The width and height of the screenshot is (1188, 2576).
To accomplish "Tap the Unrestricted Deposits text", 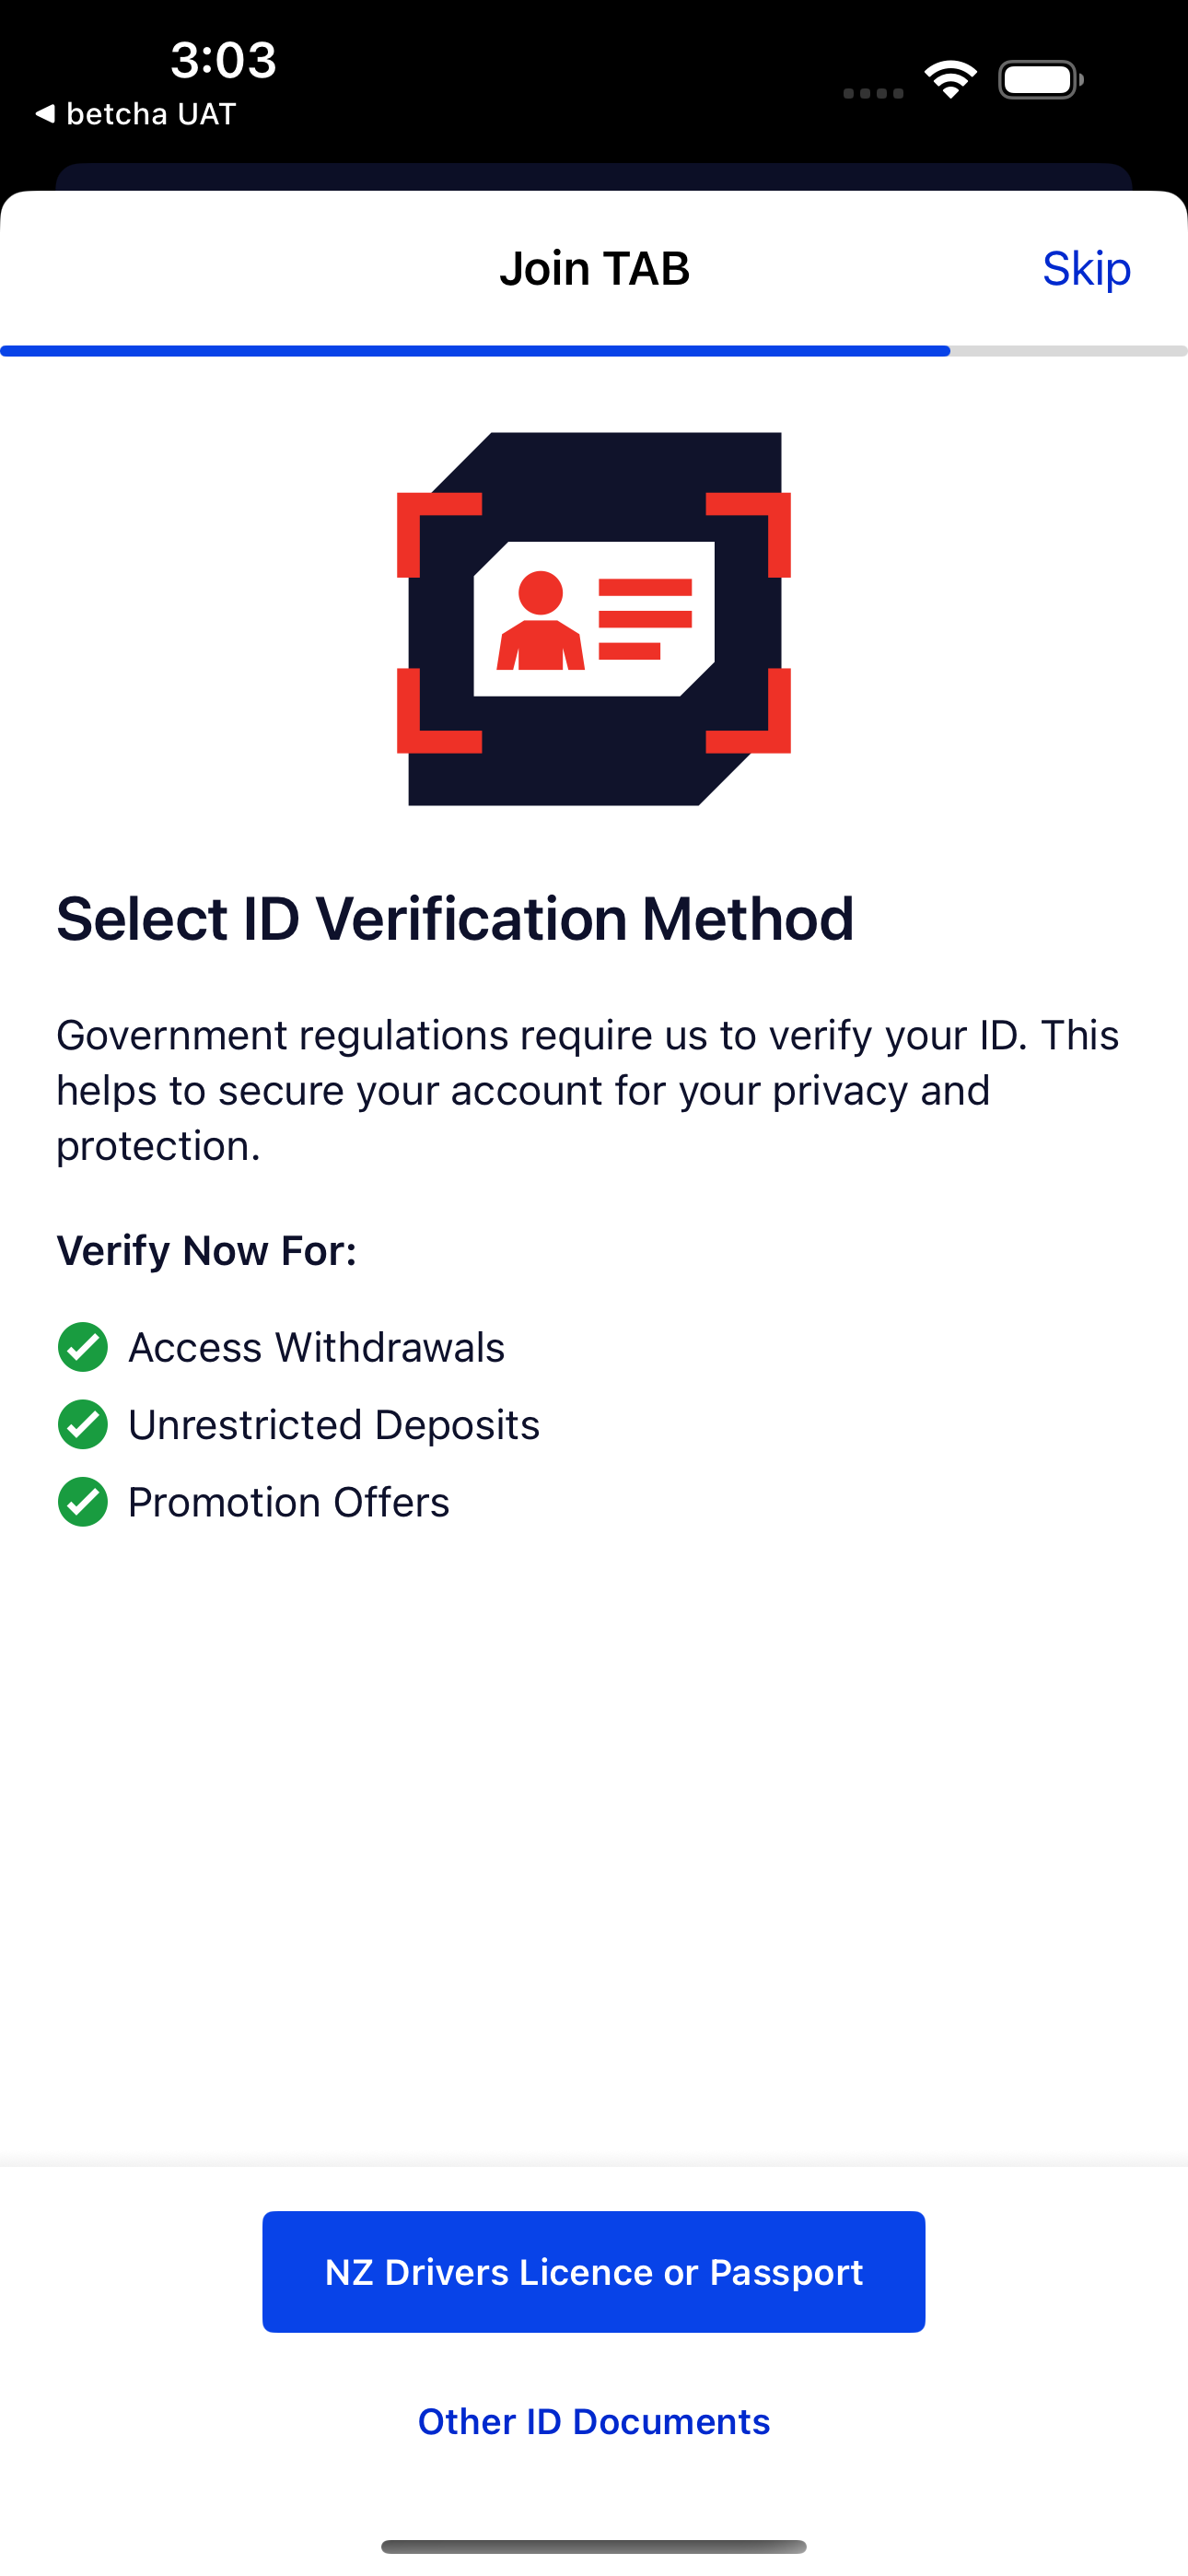I will tap(334, 1424).
